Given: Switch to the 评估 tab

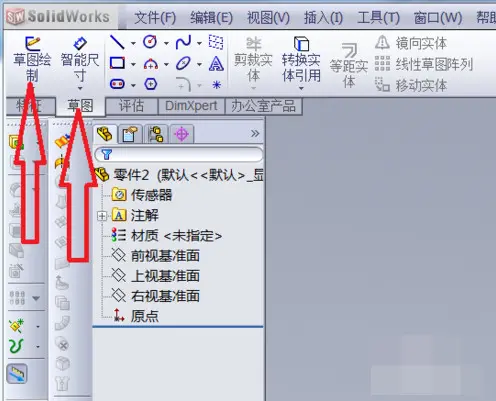Looking at the screenshot, I should 132,106.
